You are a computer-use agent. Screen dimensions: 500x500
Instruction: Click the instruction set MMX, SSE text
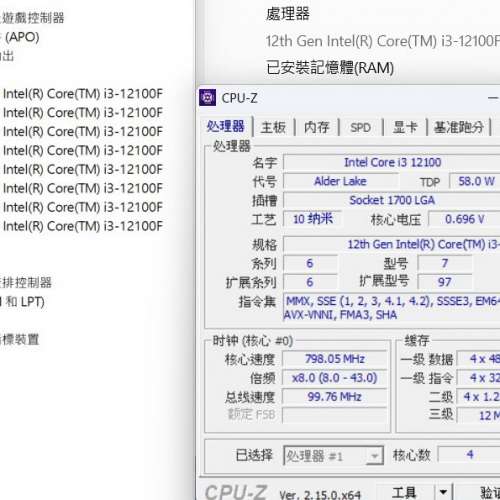392,308
